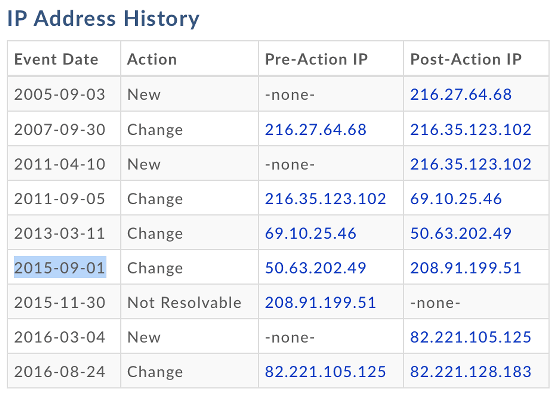Open Post-Action IP 82.221.128.183 link
Viewport: 560px width, 400px height.
[x=471, y=372]
